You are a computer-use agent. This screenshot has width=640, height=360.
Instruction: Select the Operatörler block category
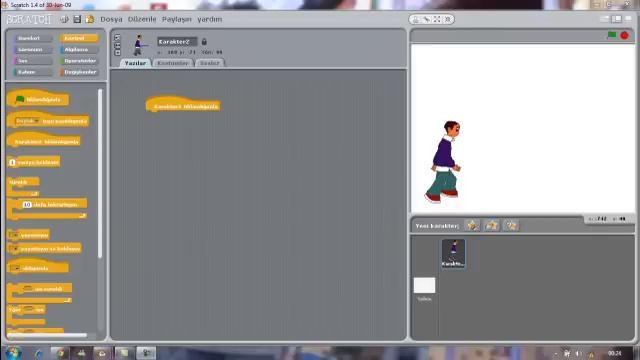point(79,61)
